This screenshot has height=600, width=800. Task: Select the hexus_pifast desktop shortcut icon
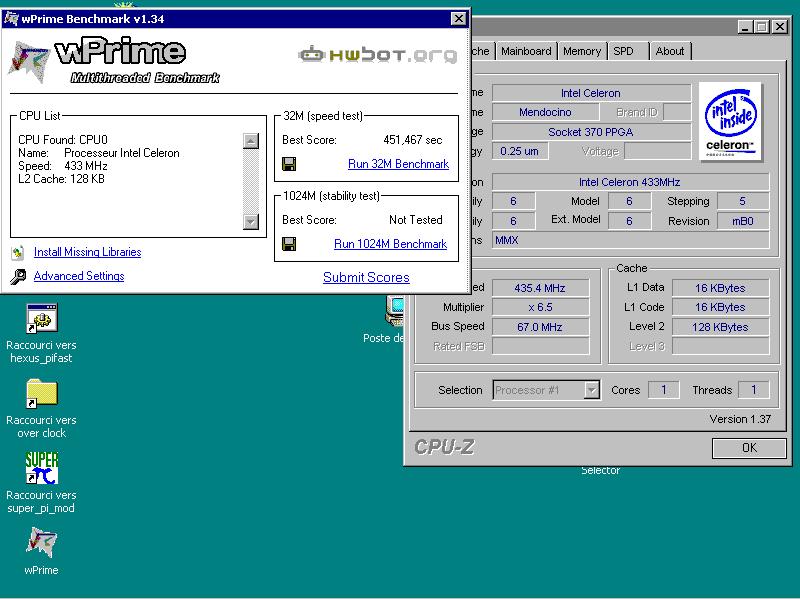click(x=42, y=318)
